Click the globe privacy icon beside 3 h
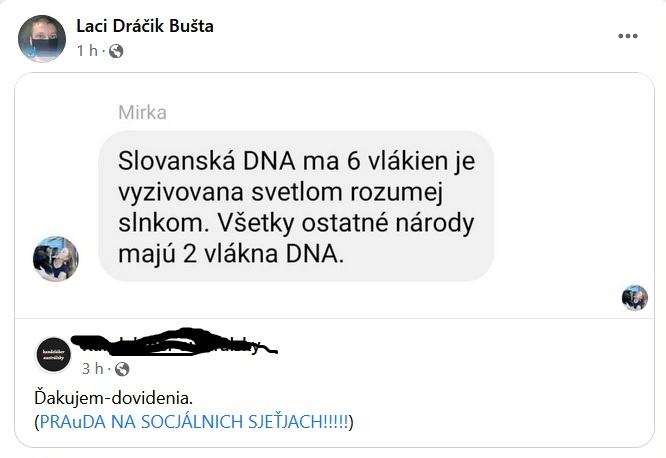The height and width of the screenshot is (458, 666). (122, 369)
